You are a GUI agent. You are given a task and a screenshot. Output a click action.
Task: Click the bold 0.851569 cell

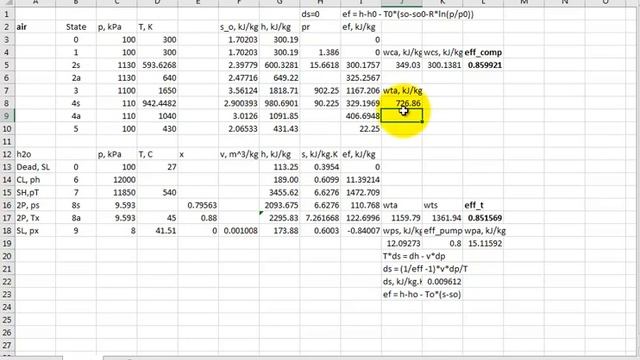pos(484,218)
